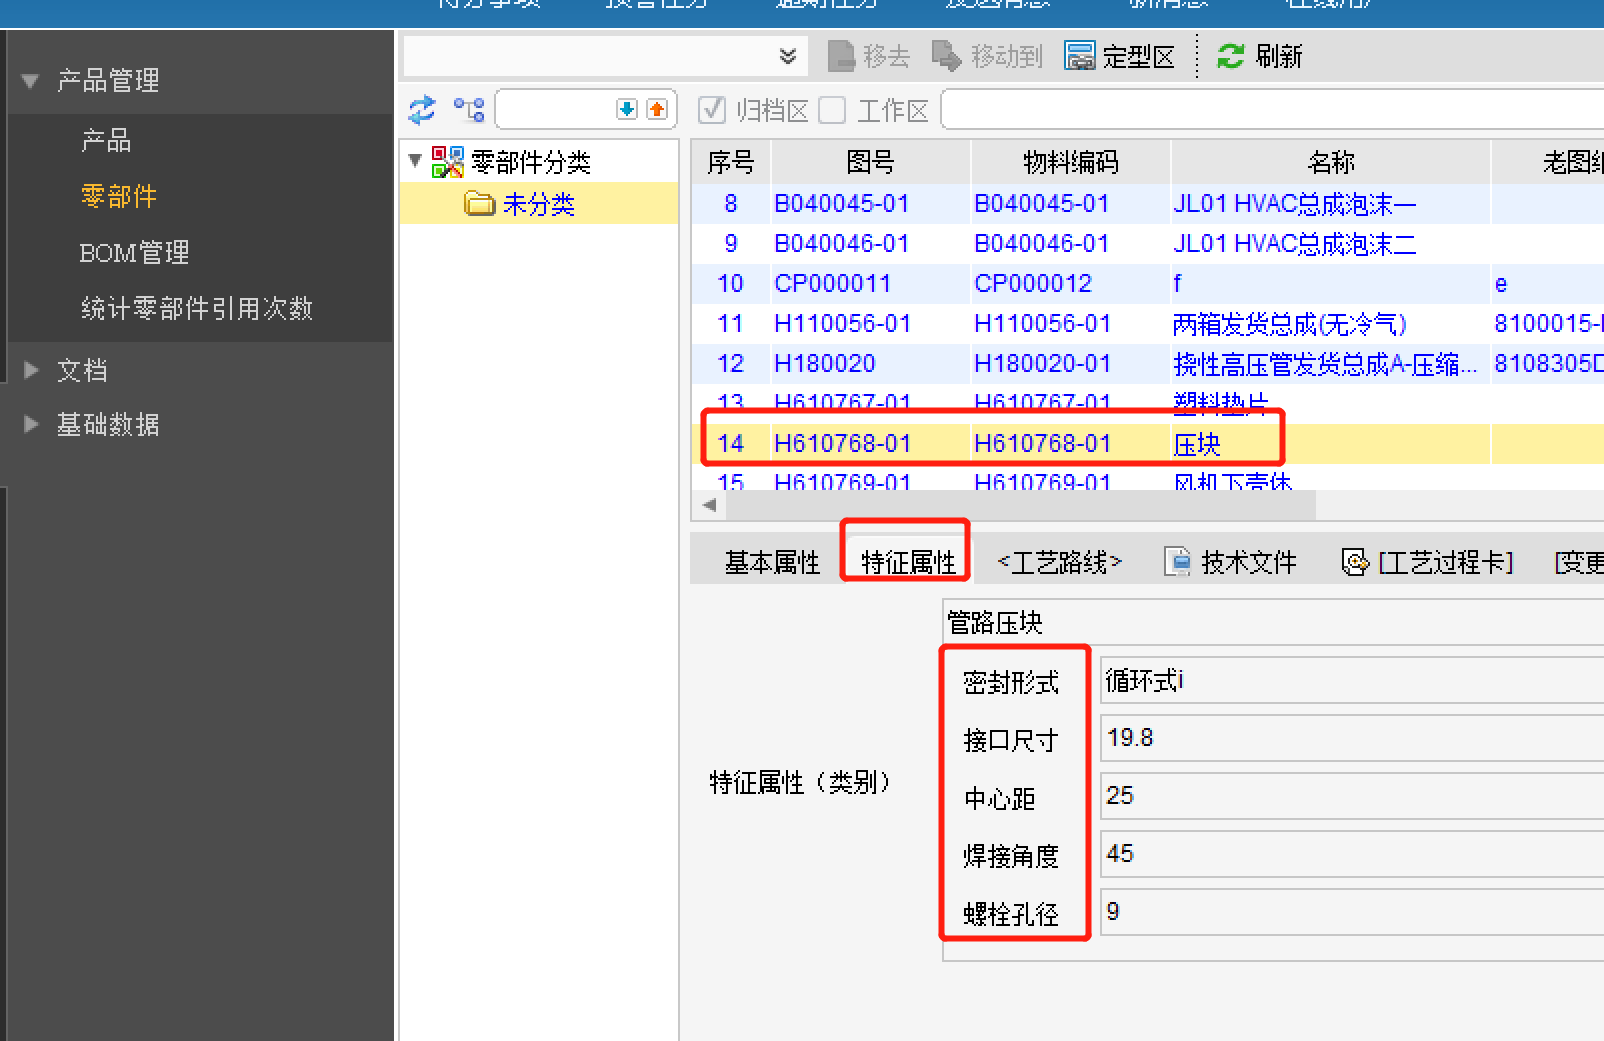The image size is (1604, 1041).
Task: Enable the 工作区 checkbox
Action: [x=832, y=109]
